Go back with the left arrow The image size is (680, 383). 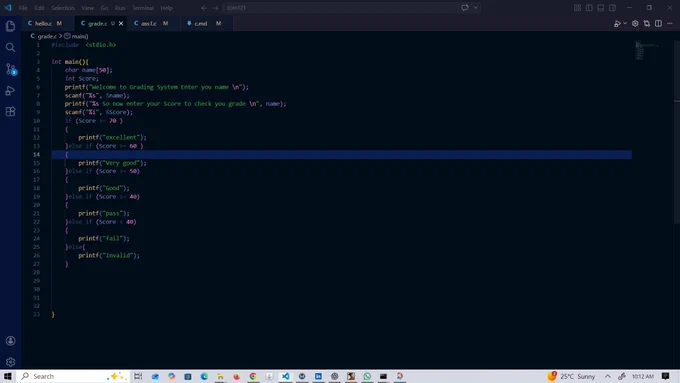[x=204, y=8]
